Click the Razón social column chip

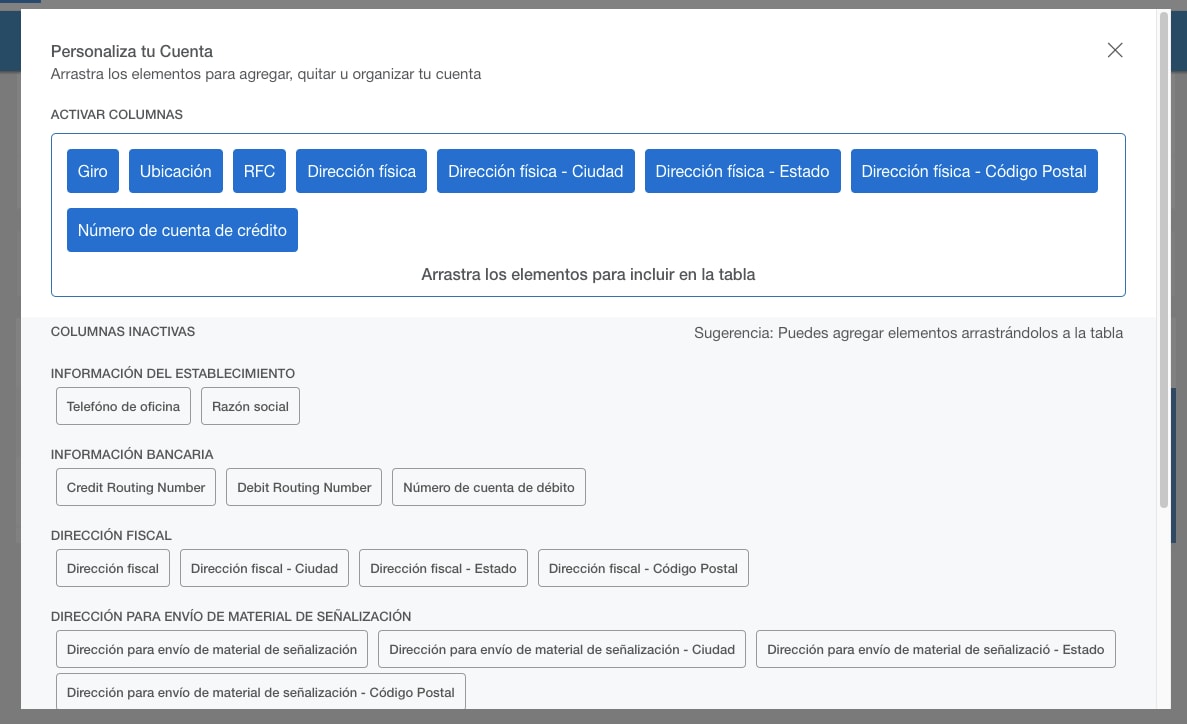(250, 406)
